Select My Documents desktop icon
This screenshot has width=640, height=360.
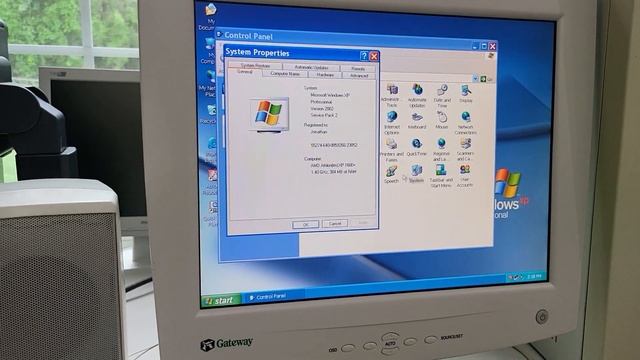(x=209, y=17)
